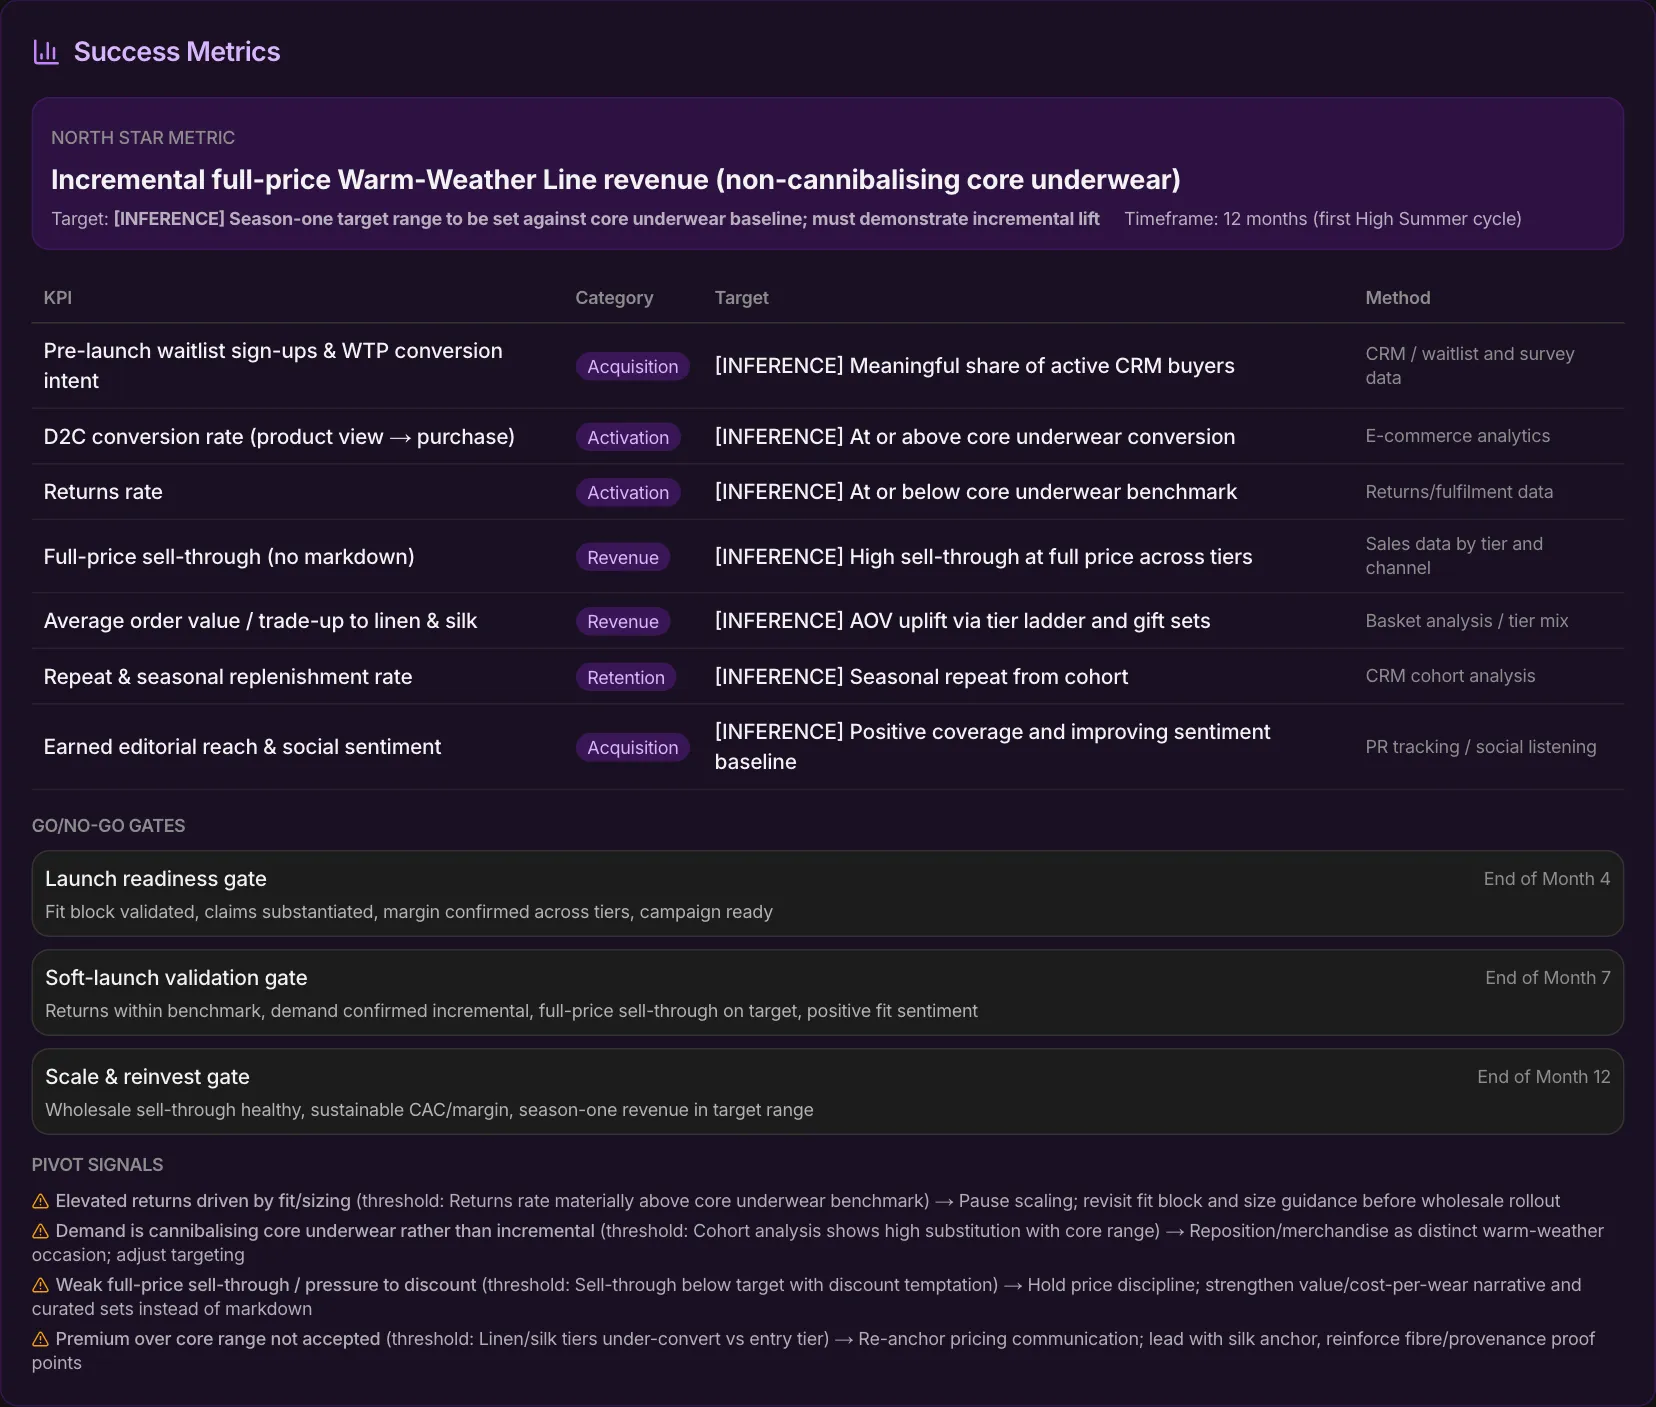Click the 'NORTH STAR METRIC' label

[143, 138]
